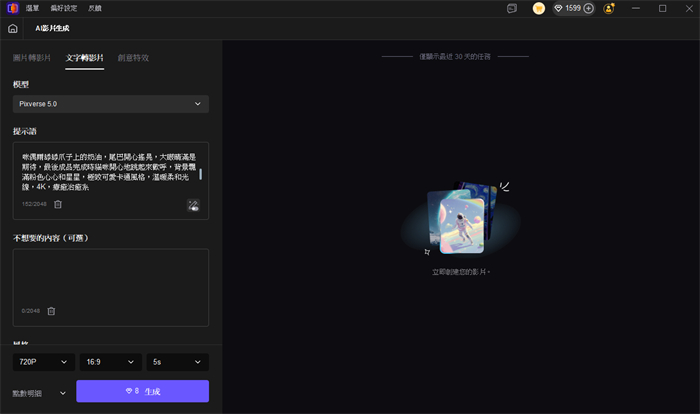Switch to the 創意特效 tab
700x414 pixels.
click(x=133, y=58)
